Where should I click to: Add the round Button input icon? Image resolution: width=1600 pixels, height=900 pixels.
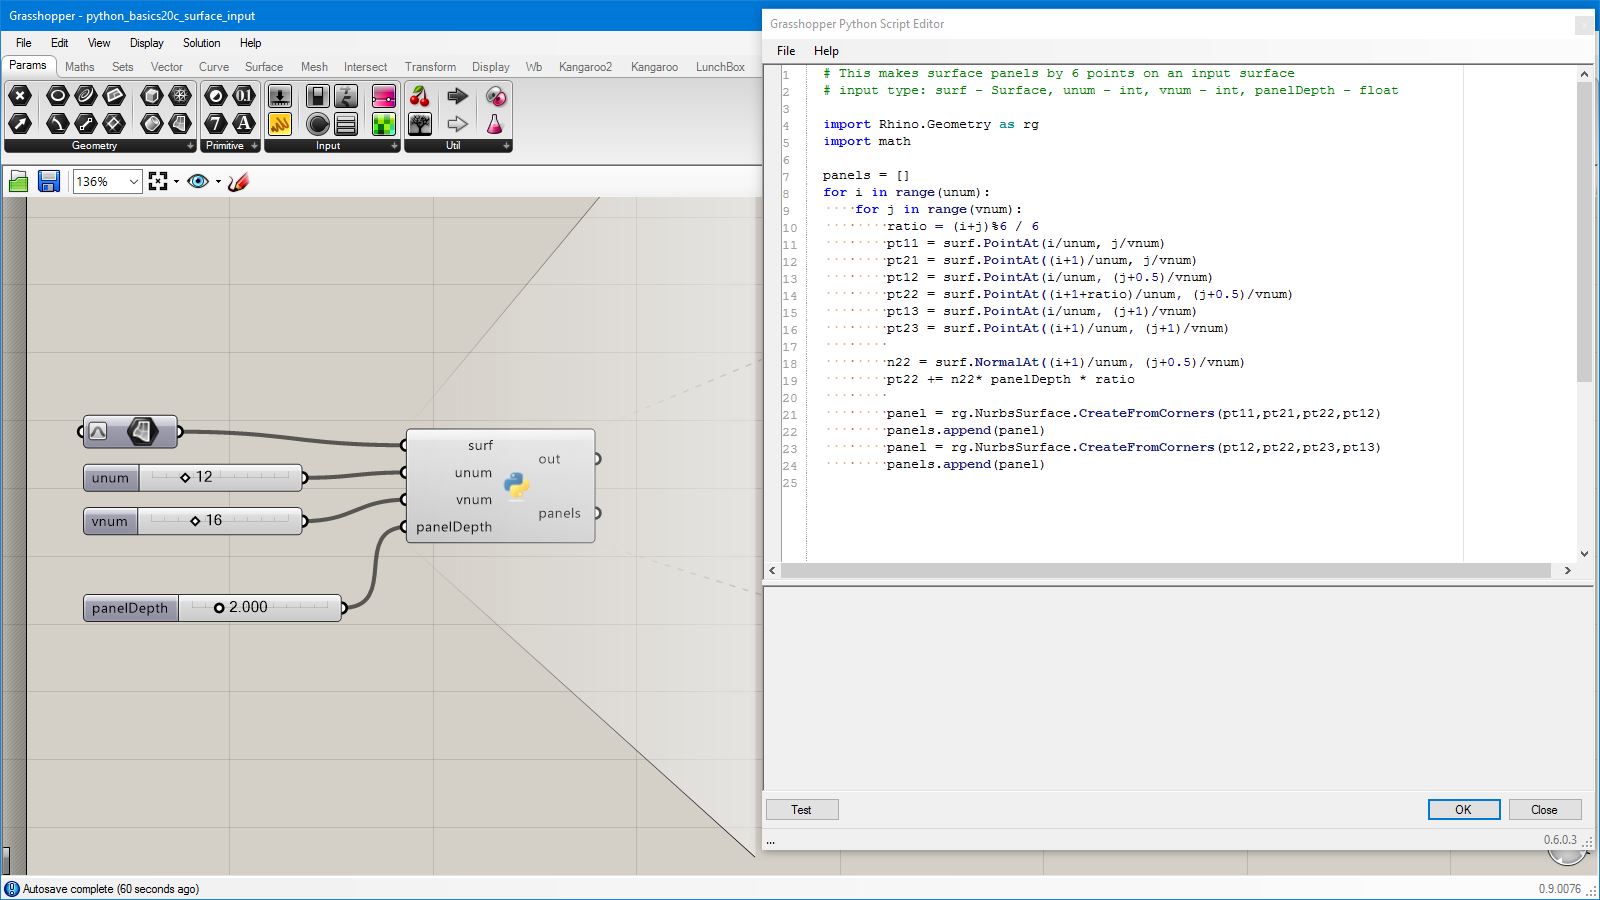pyautogui.click(x=317, y=123)
